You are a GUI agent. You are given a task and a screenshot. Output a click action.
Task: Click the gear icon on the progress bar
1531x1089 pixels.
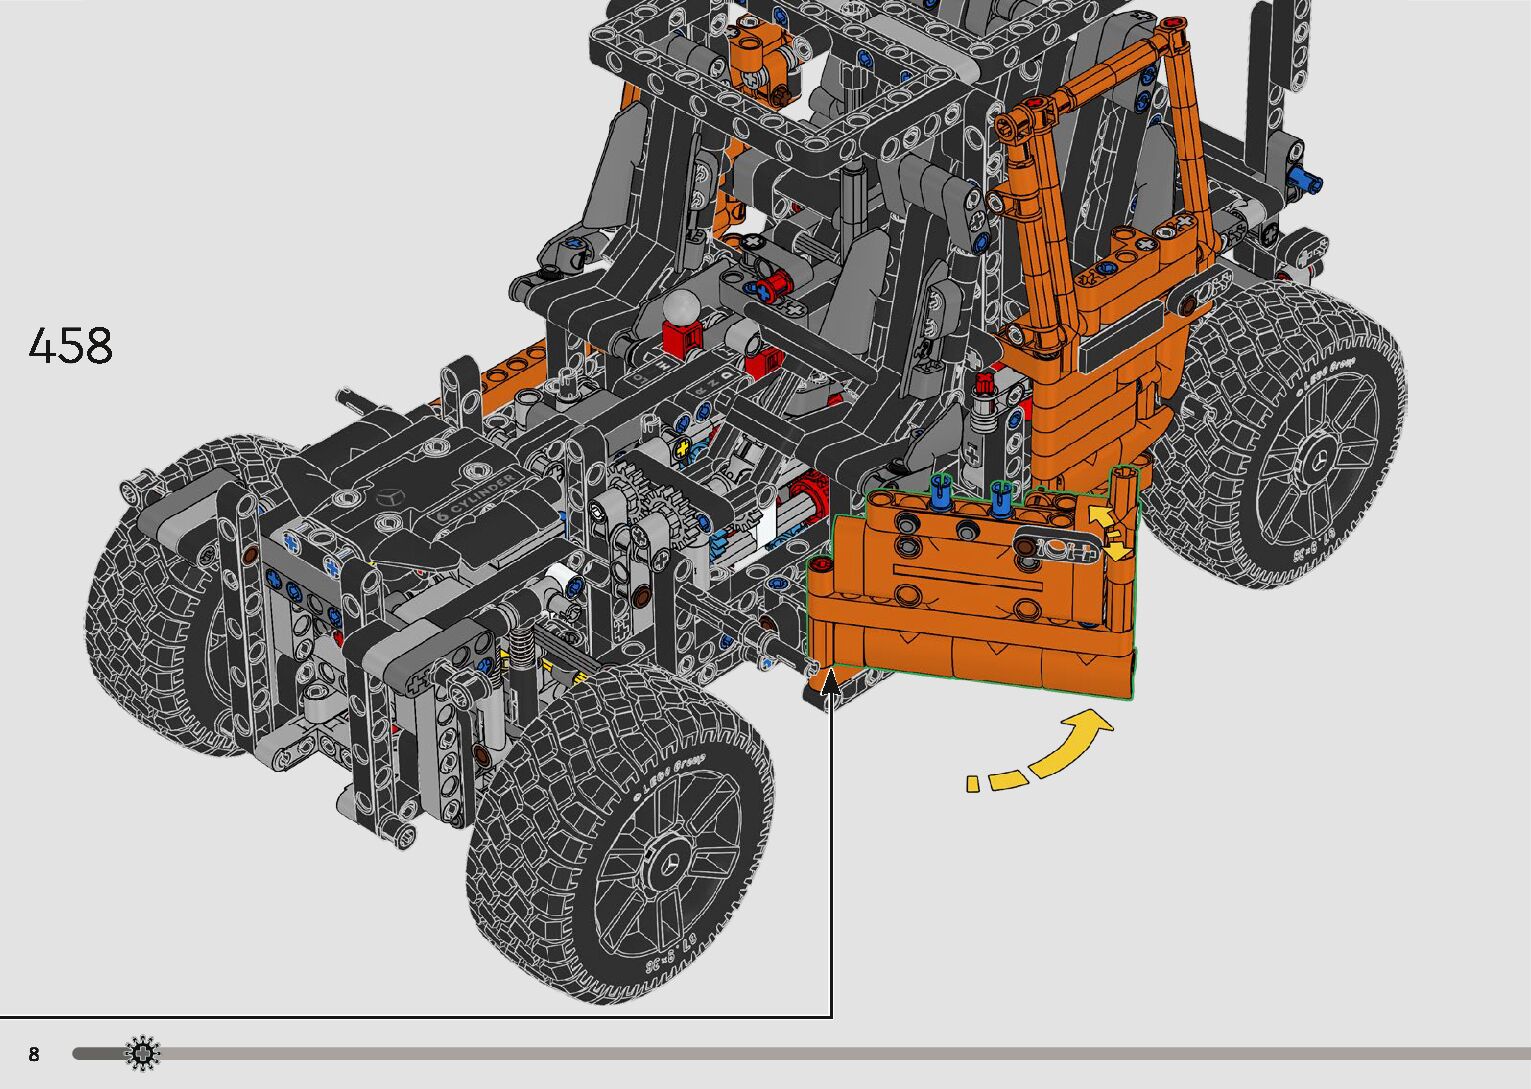[142, 1053]
